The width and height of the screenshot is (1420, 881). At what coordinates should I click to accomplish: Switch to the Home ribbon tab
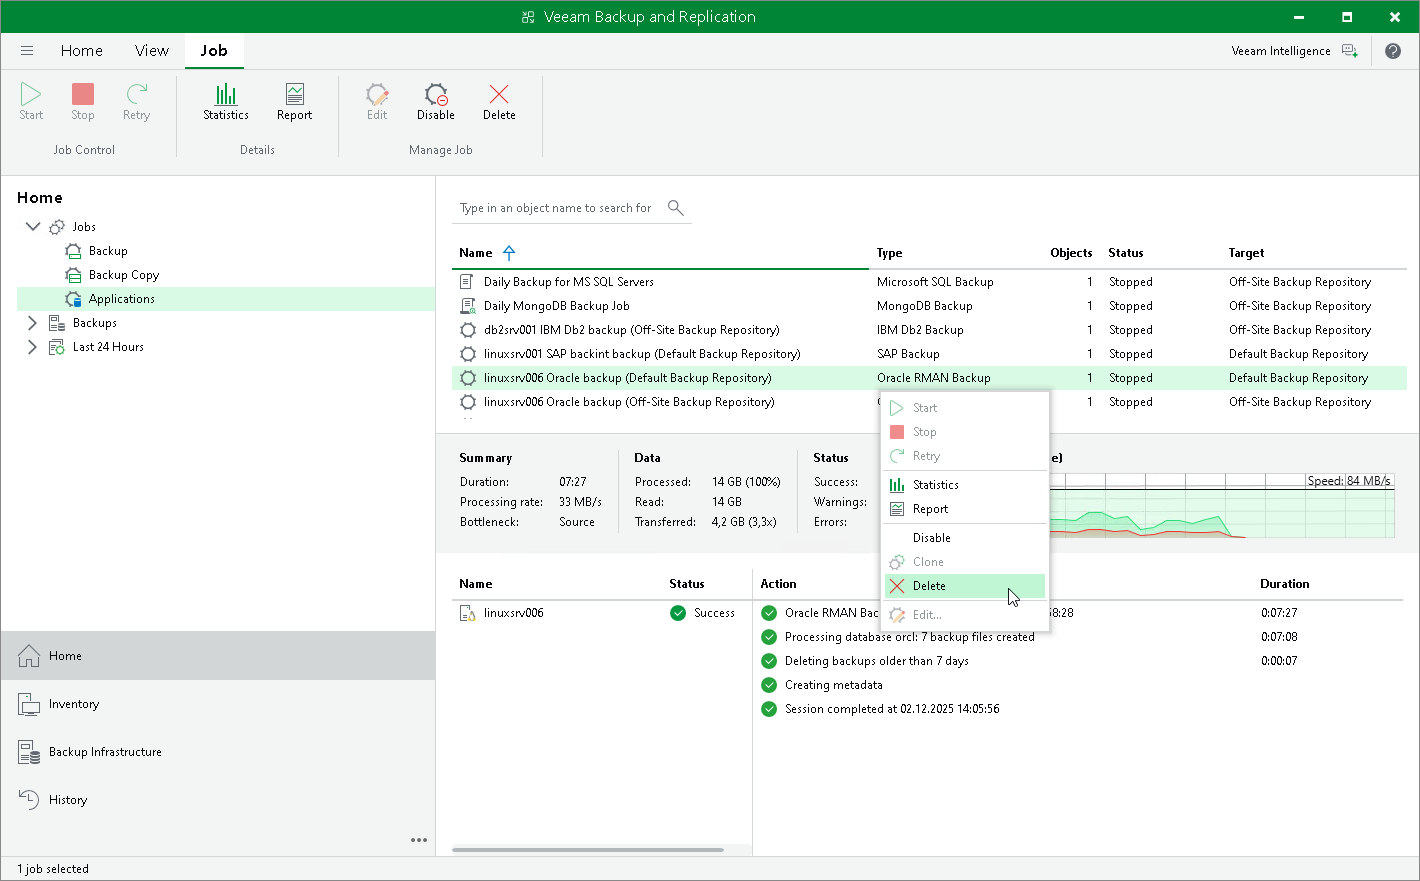(x=82, y=51)
